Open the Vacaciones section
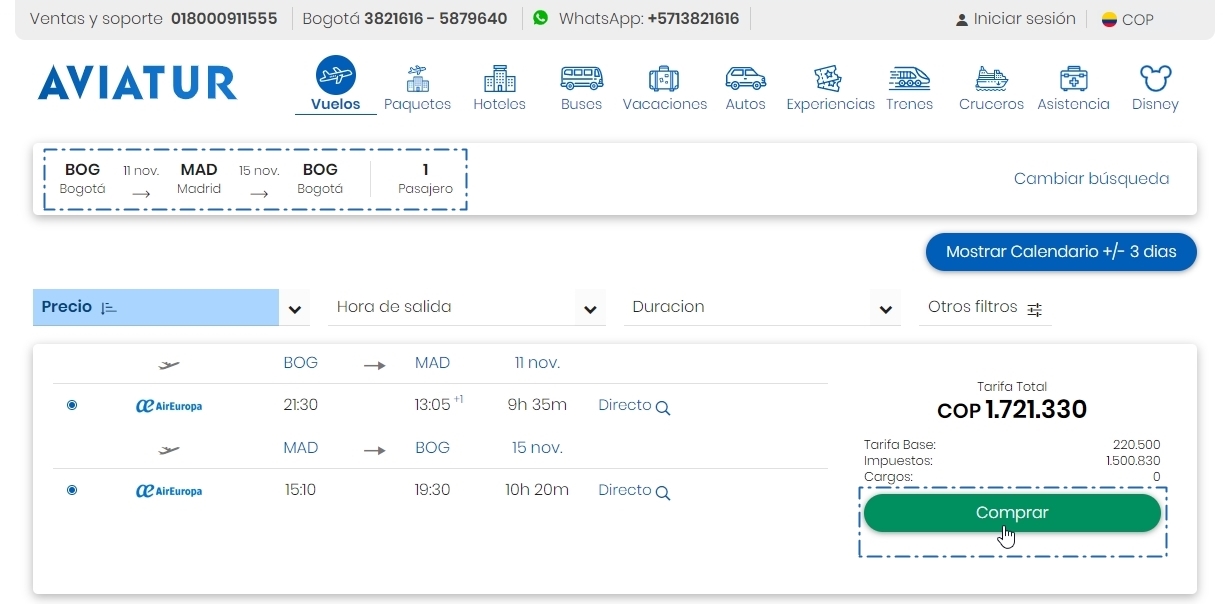 point(664,88)
